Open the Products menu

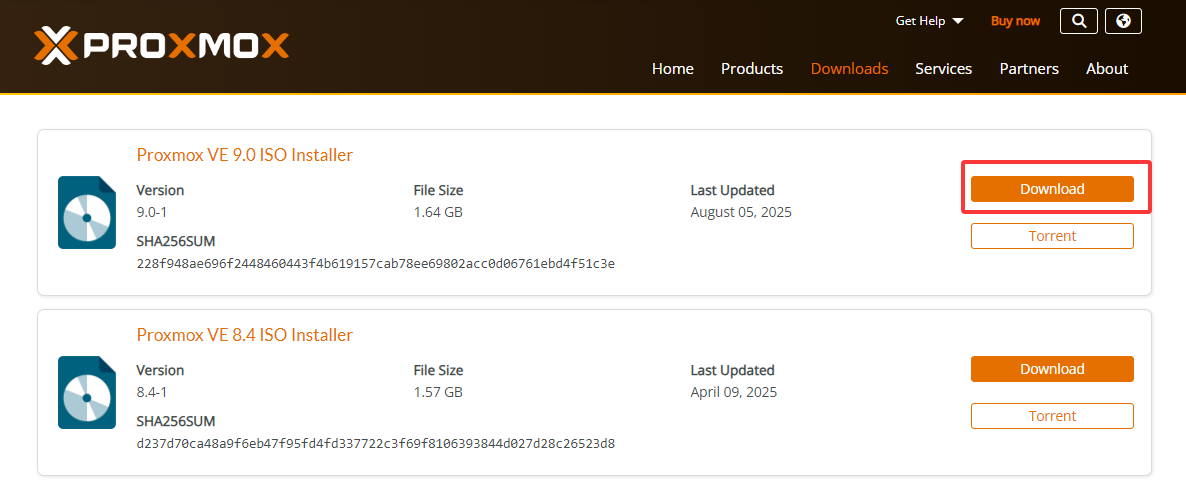752,69
